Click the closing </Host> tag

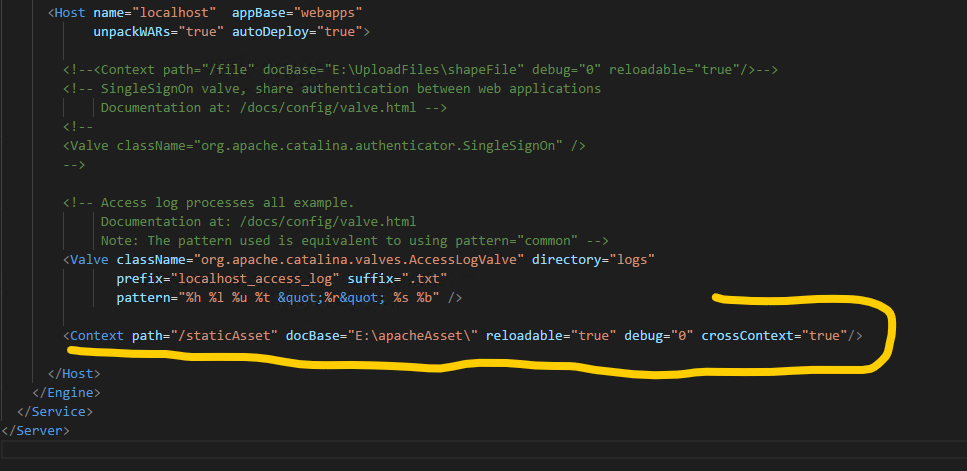click(74, 374)
